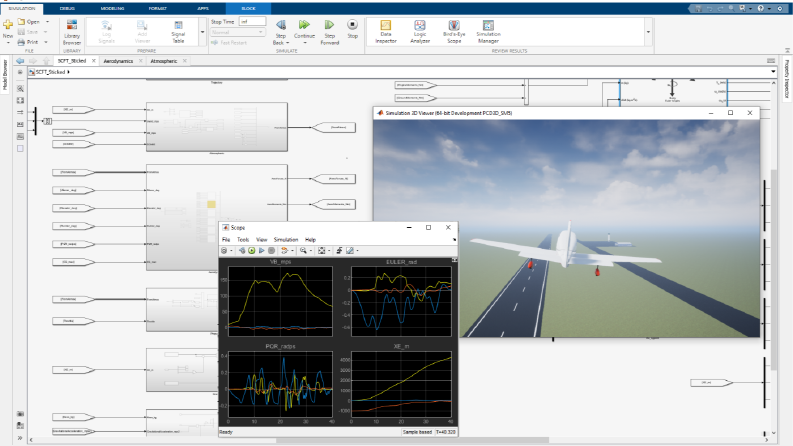Expand the Review Results gallery dropdown
The height and width of the screenshot is (446, 793).
pyautogui.click(x=648, y=32)
